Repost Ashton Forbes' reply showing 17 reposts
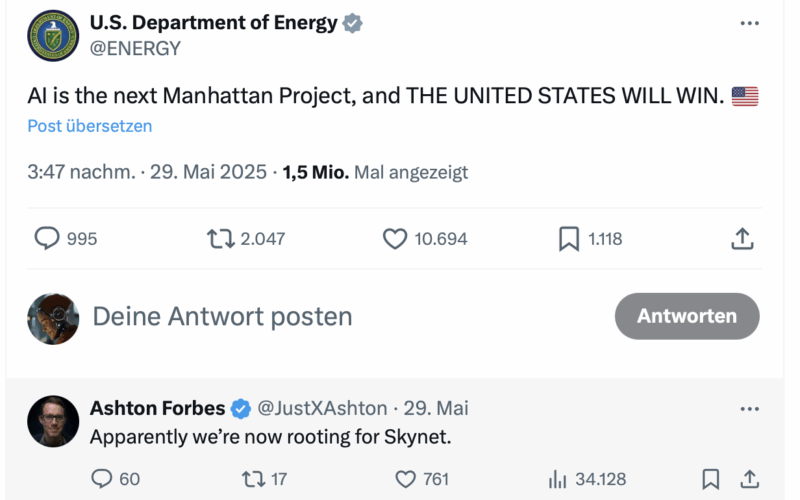The width and height of the screenshot is (800, 500). point(254,479)
